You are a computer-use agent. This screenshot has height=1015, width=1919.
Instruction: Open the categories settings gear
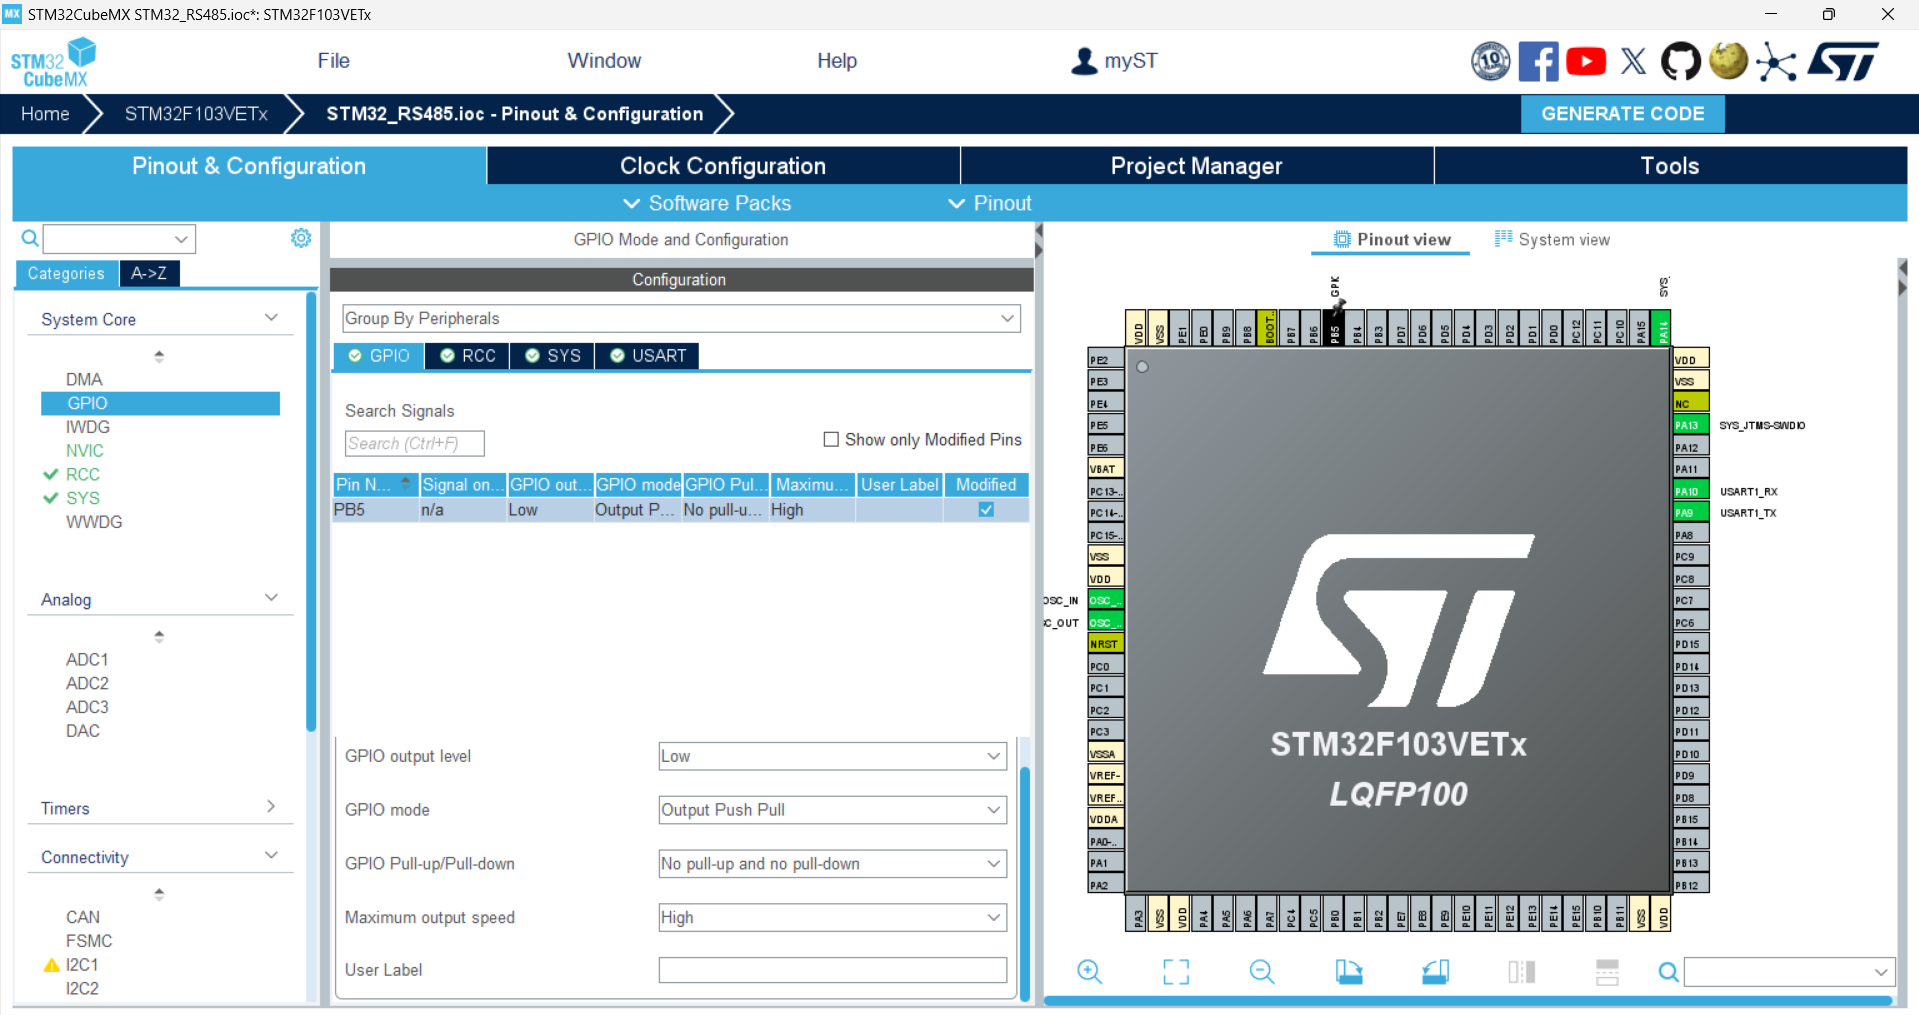point(301,238)
